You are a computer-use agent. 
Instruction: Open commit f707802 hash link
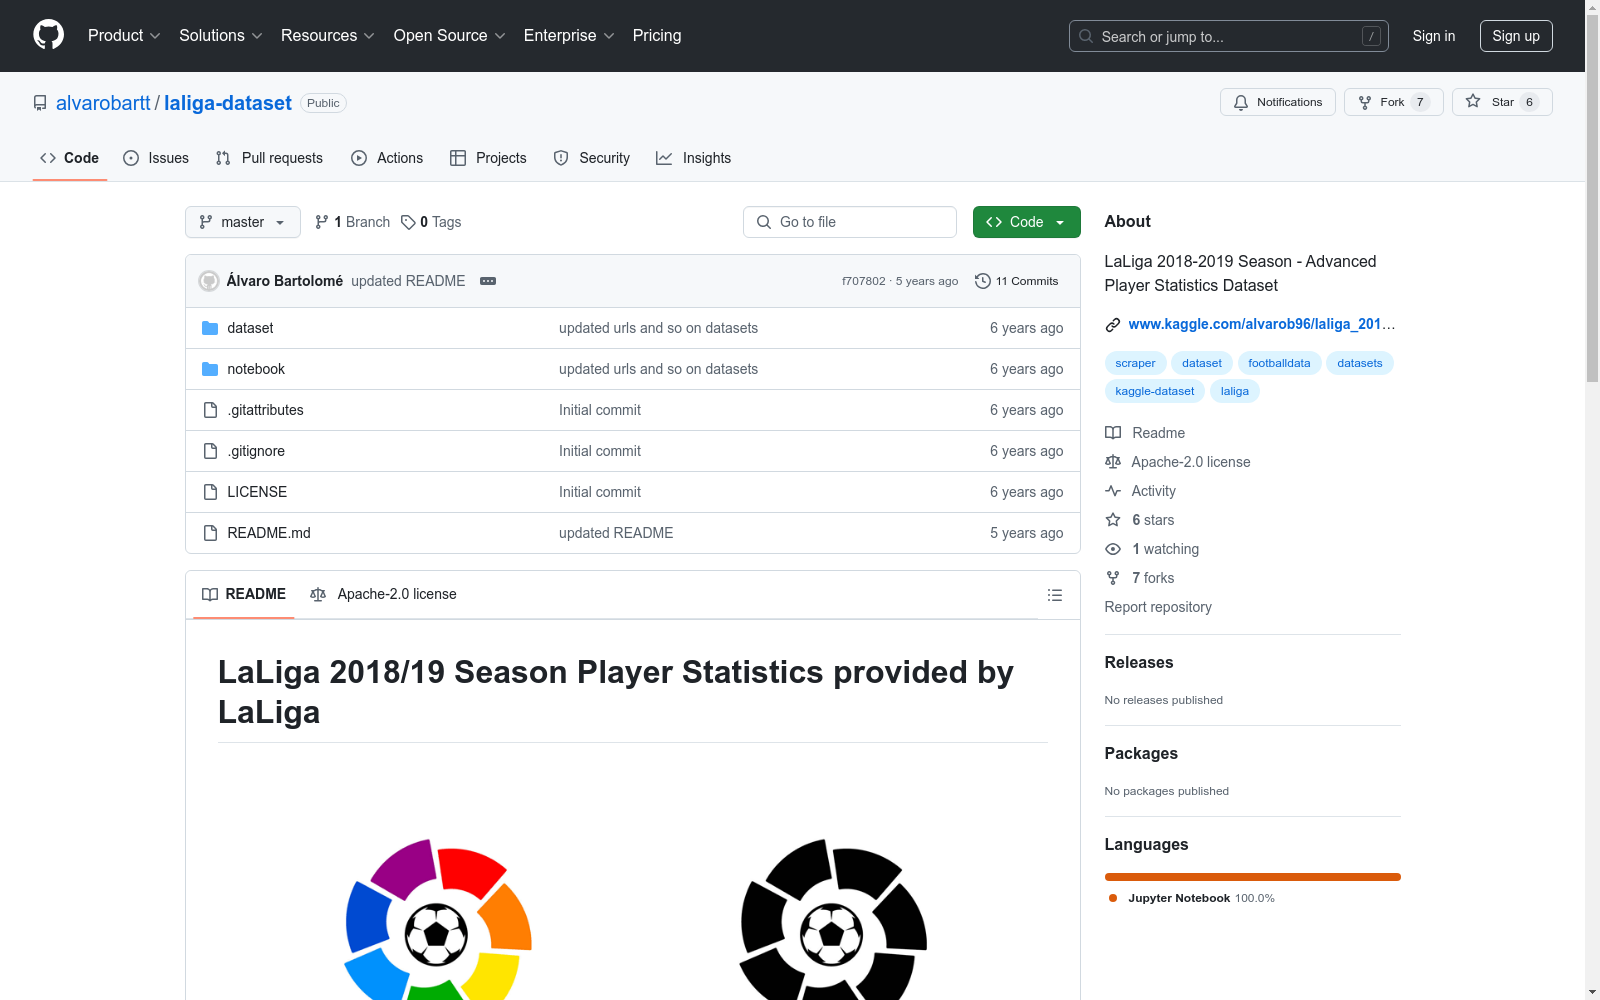[x=864, y=281]
